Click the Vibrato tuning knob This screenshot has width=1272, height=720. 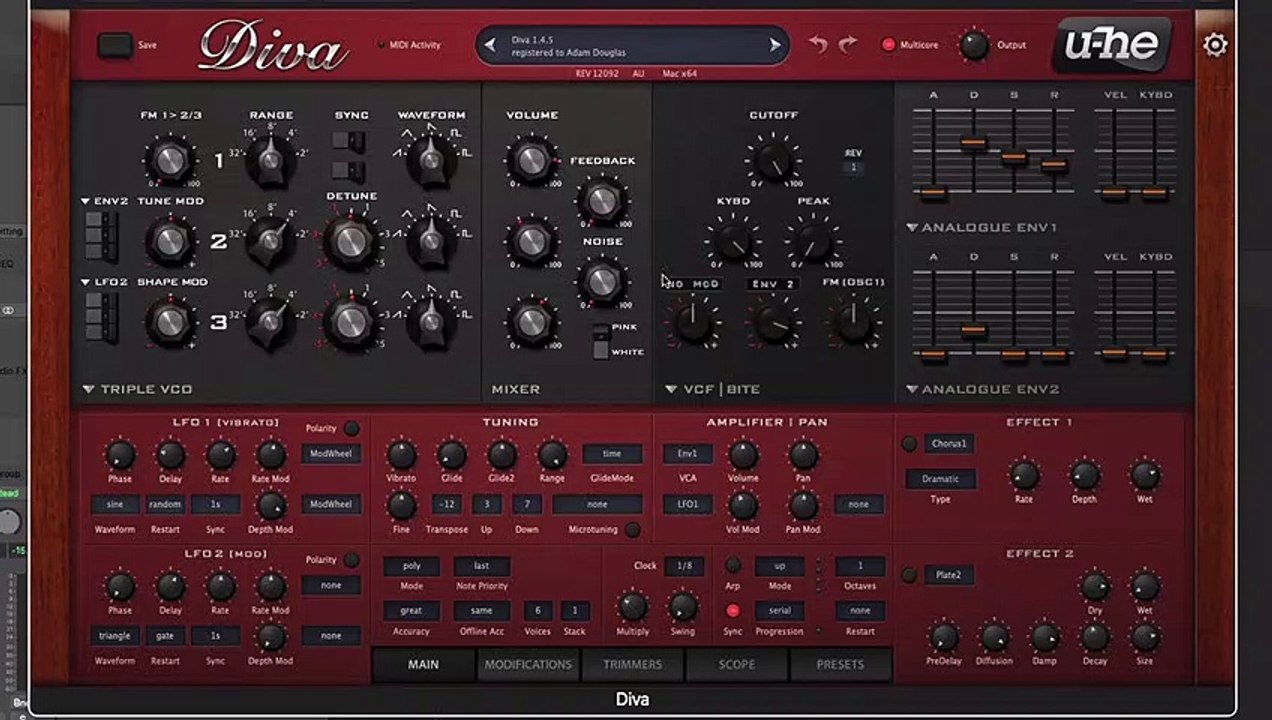click(x=401, y=455)
